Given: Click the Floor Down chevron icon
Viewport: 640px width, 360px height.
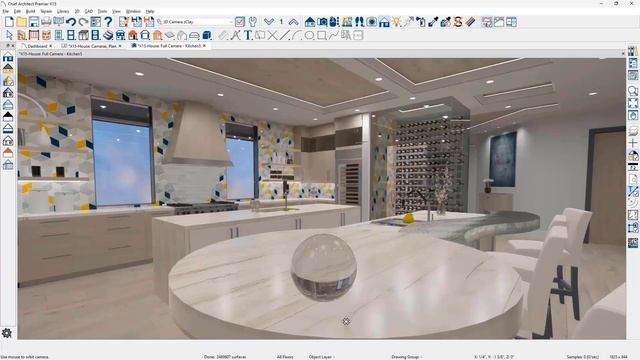Looking at the screenshot, I should (269, 22).
